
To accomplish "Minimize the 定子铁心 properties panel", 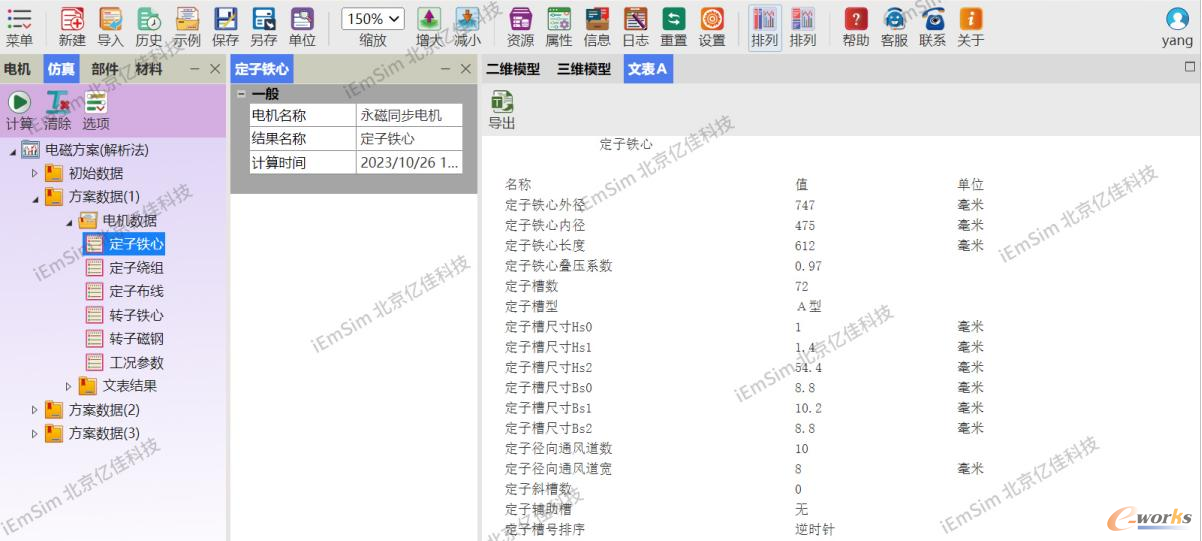I will pos(446,69).
